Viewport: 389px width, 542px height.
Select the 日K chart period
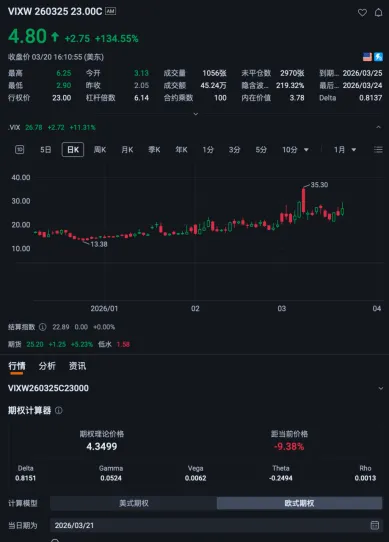click(x=73, y=149)
